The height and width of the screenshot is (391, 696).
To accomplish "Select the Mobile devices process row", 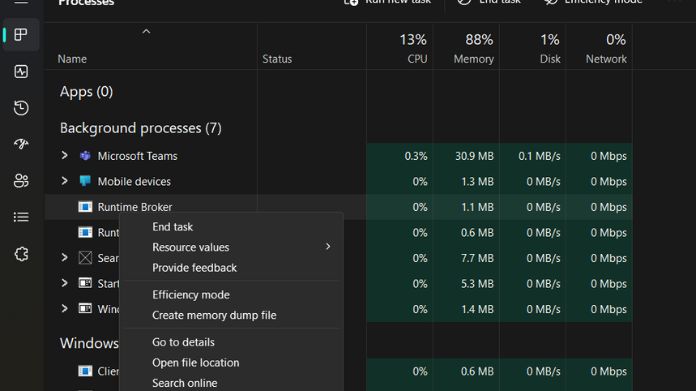I will (x=338, y=181).
